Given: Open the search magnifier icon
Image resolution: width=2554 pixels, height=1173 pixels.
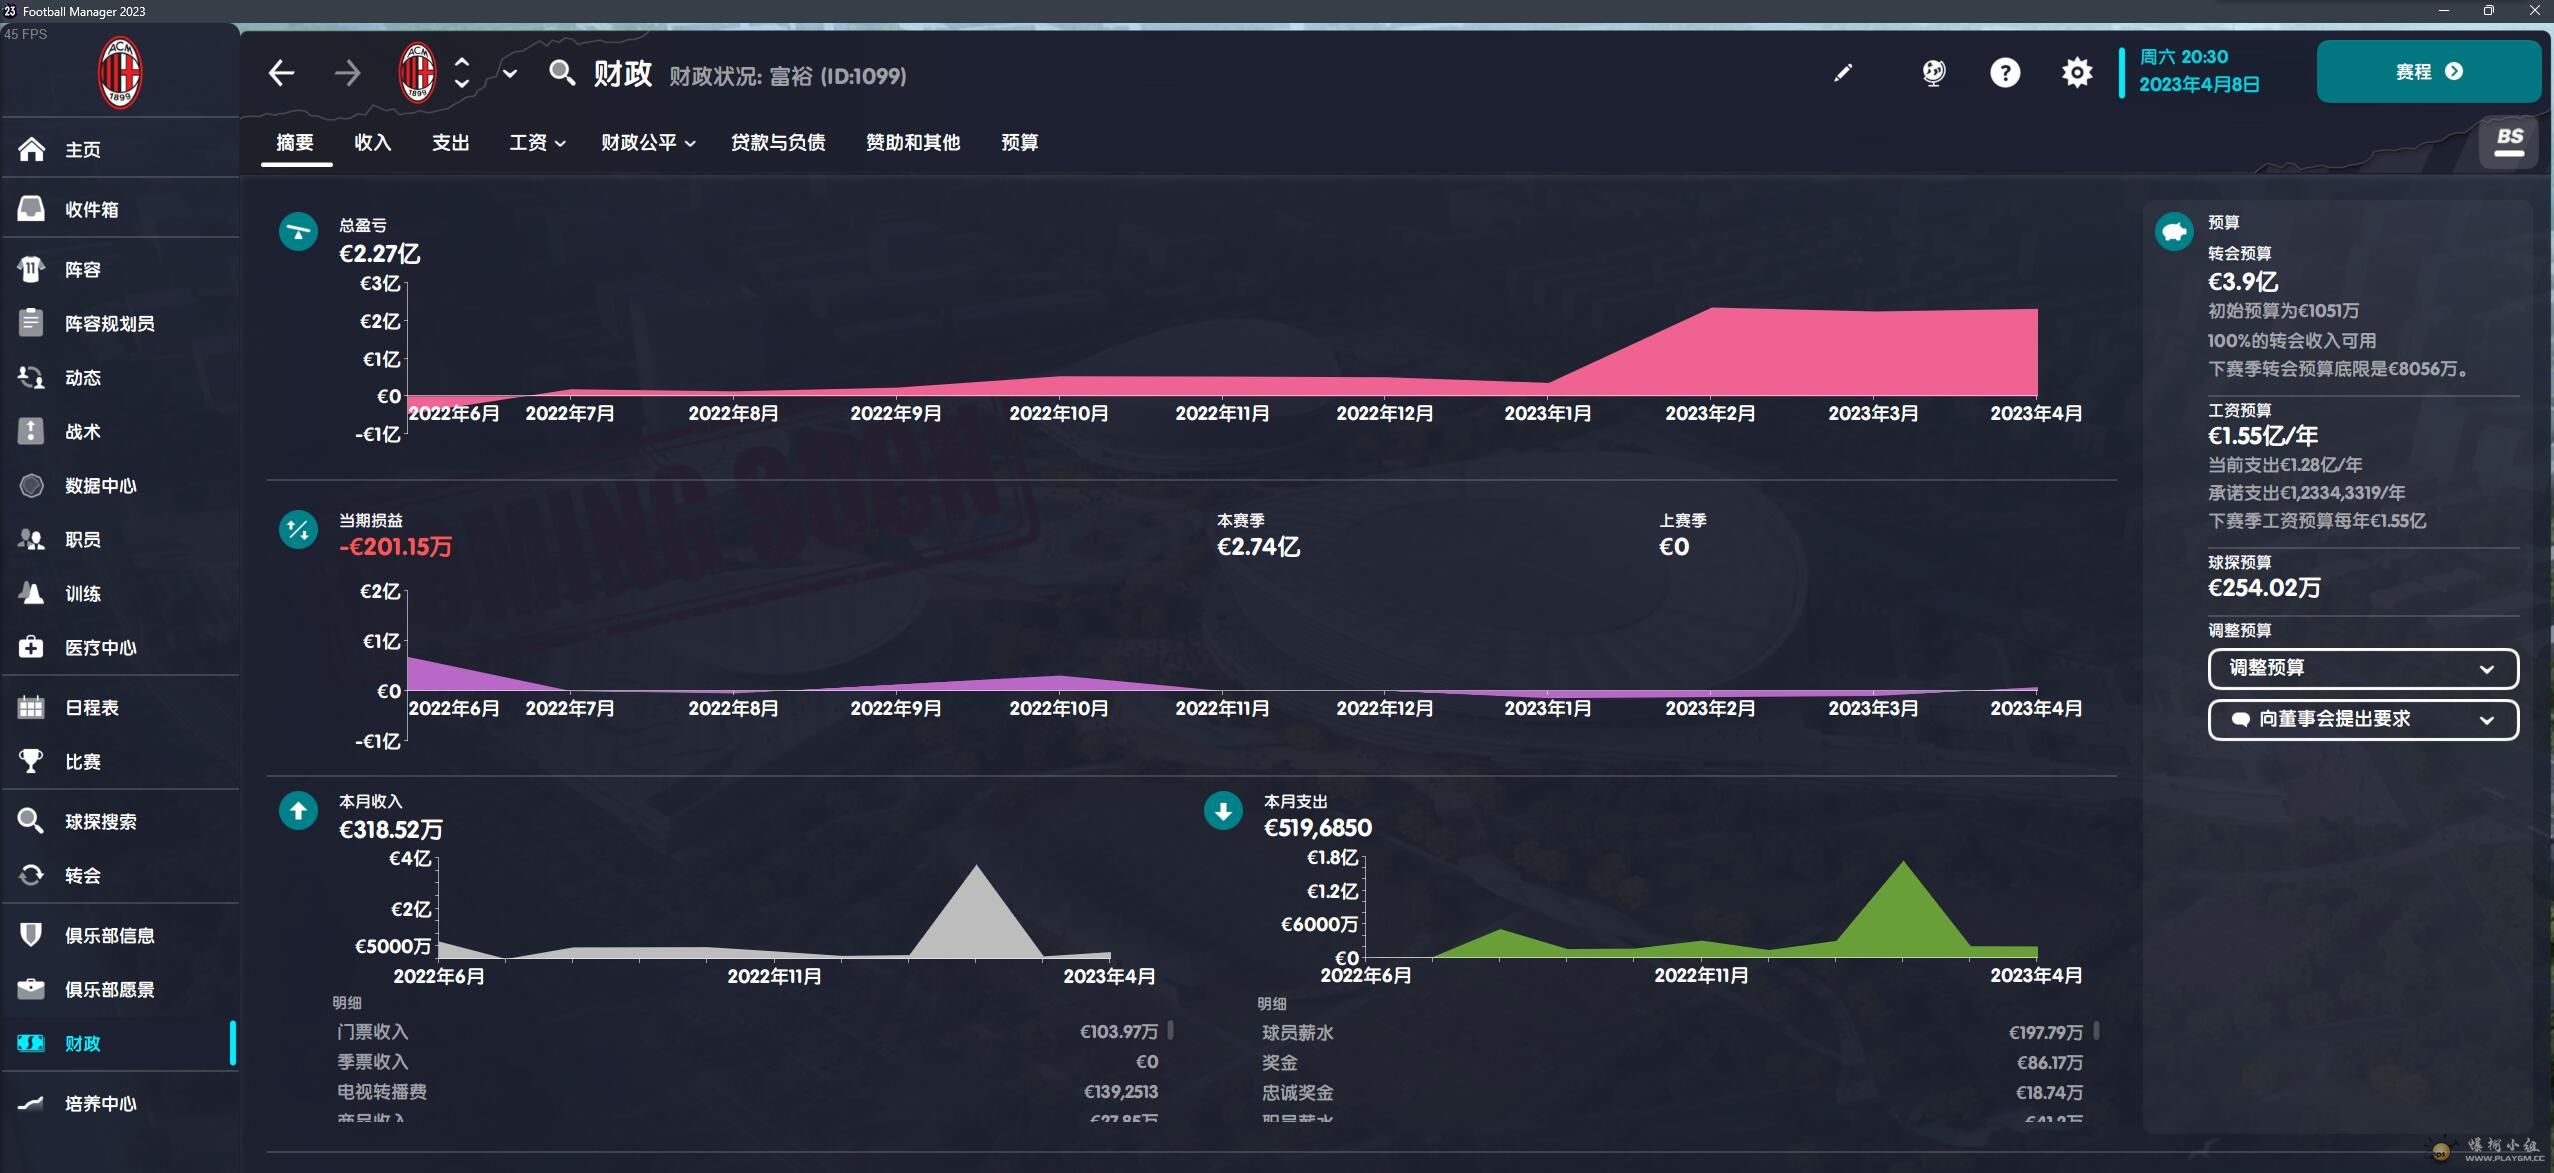Looking at the screenshot, I should (x=562, y=73).
